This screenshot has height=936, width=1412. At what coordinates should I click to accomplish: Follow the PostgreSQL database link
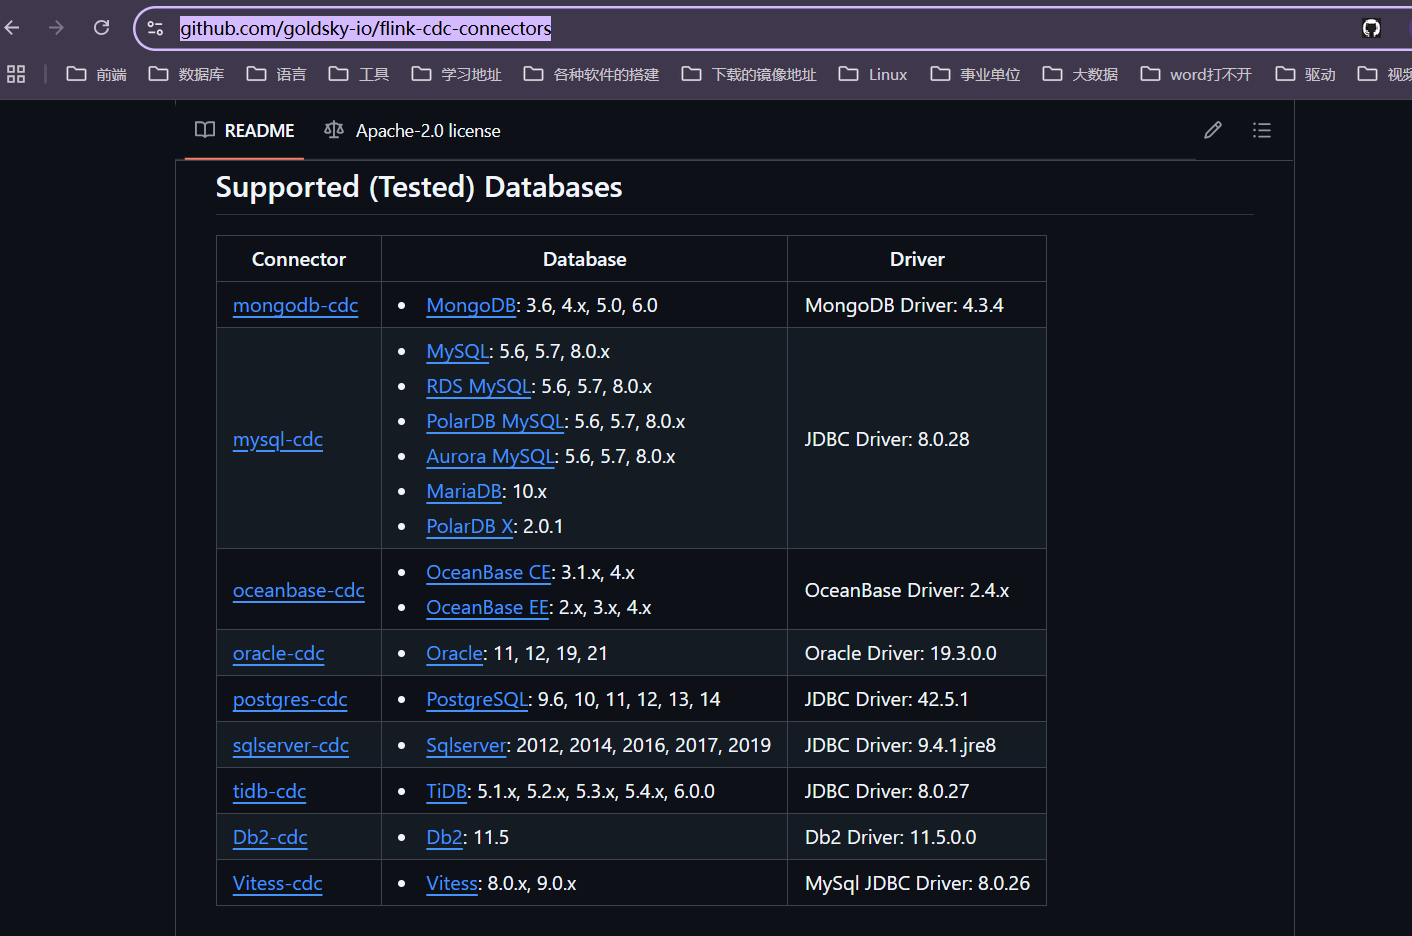(x=477, y=699)
